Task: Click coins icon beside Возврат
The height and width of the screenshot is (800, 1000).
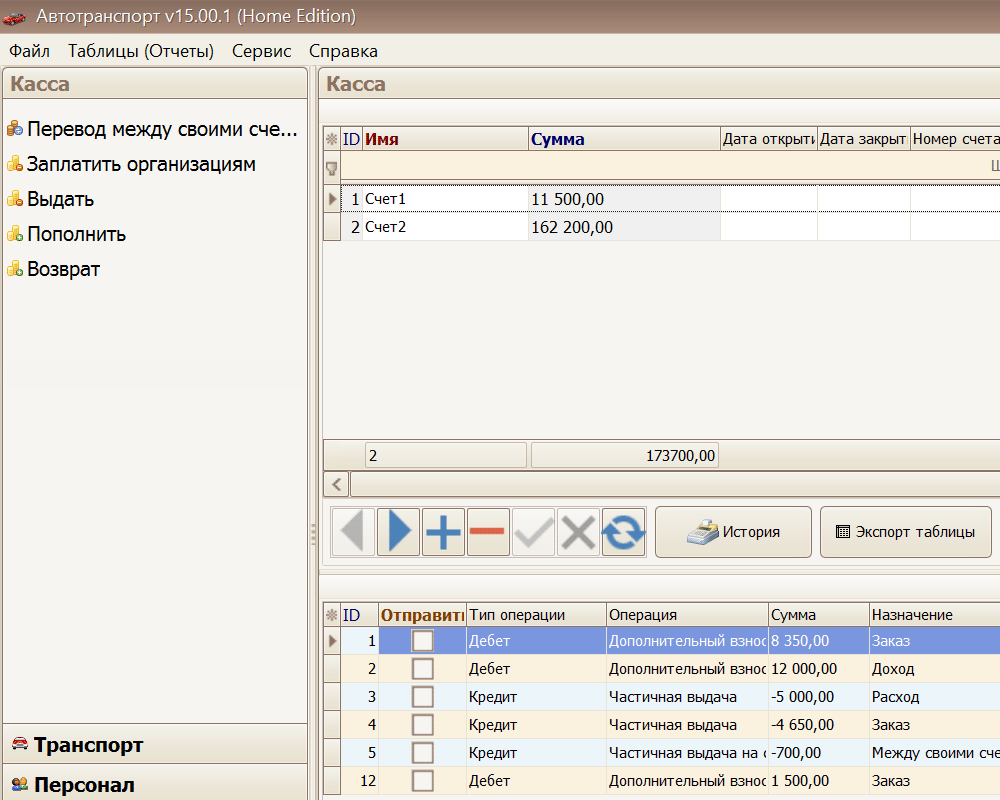Action: (15, 269)
